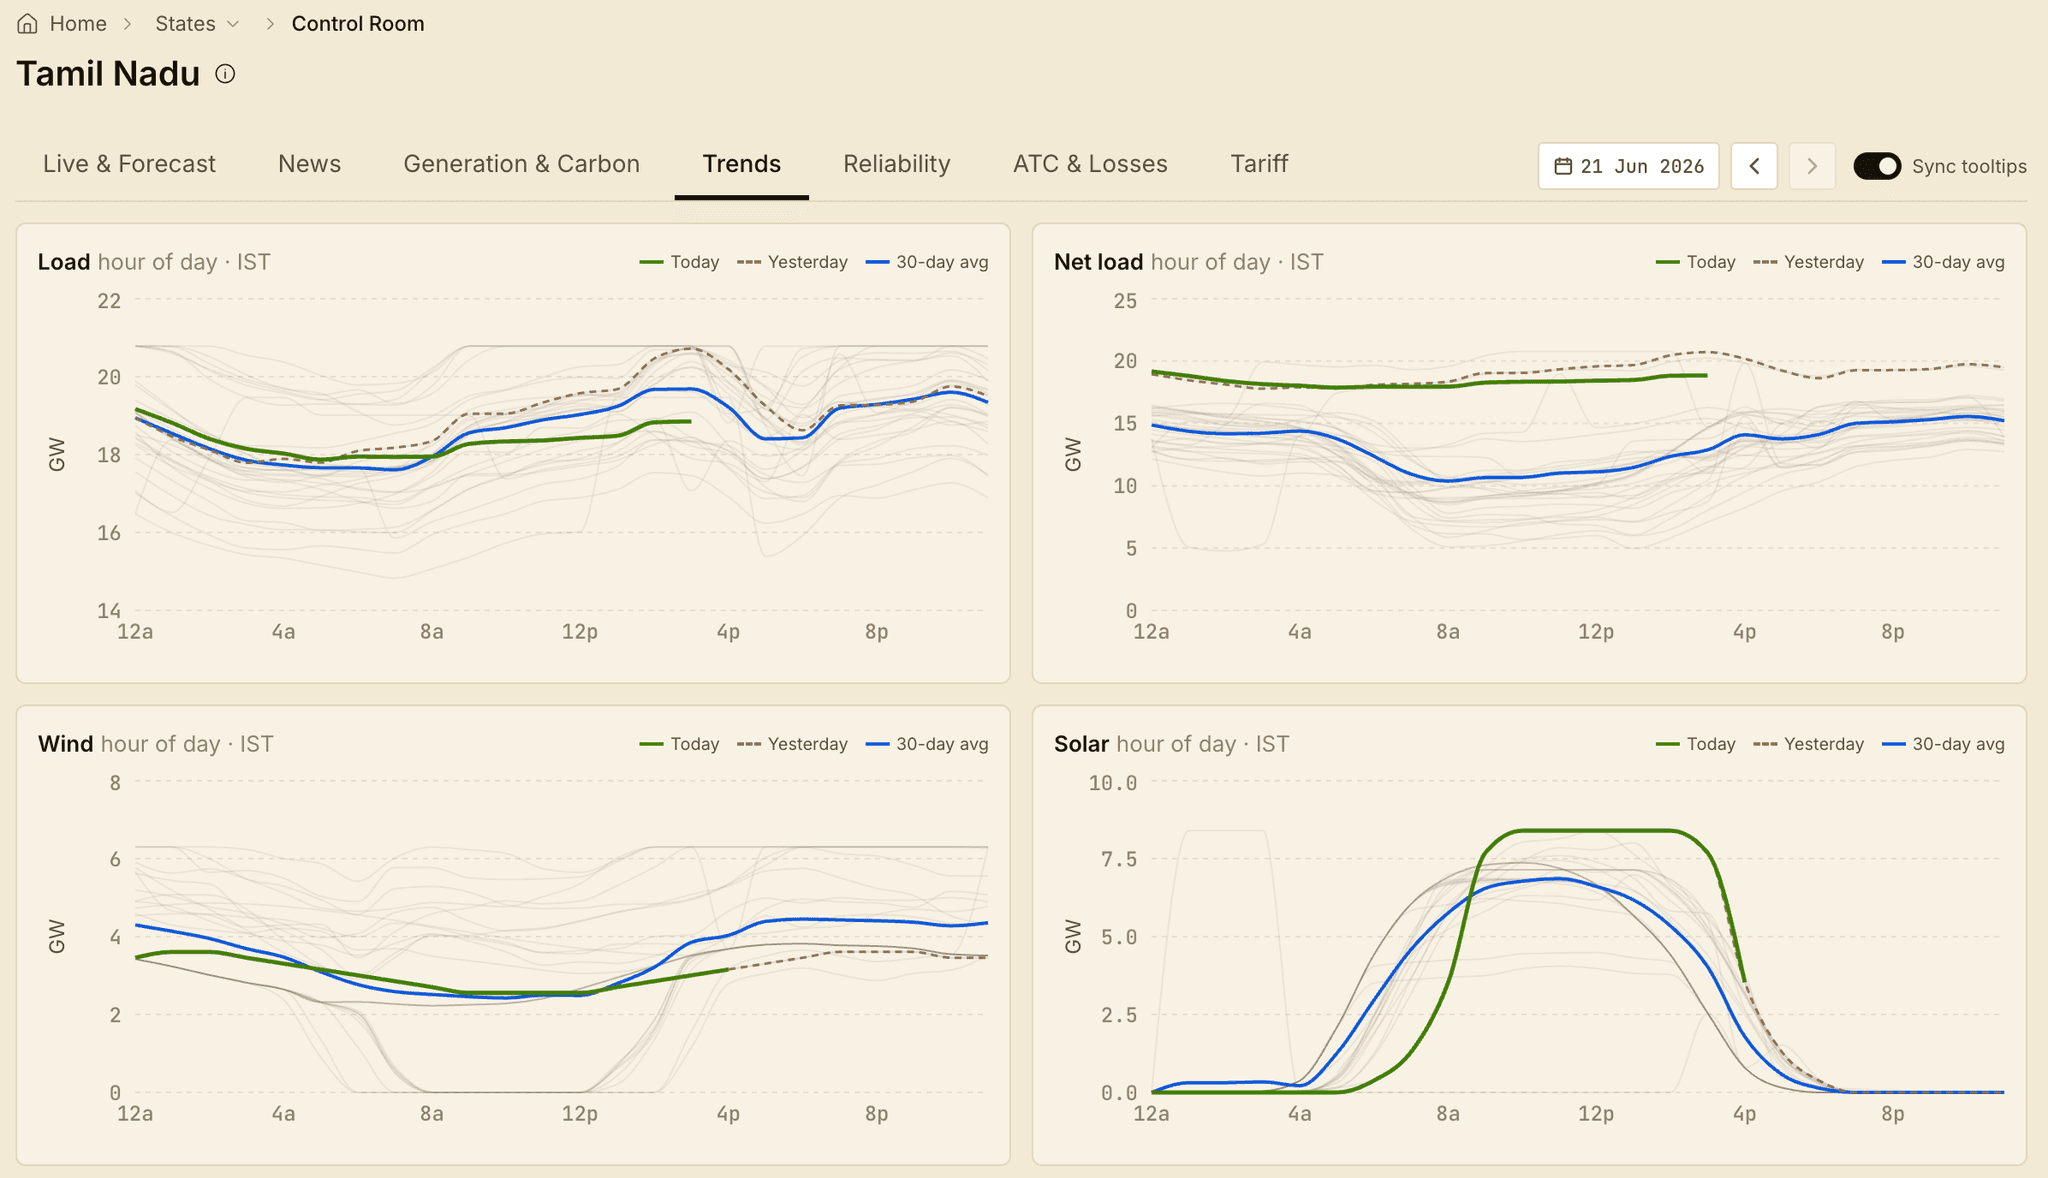Toggle 30-day avg in Load chart legend

(x=927, y=262)
